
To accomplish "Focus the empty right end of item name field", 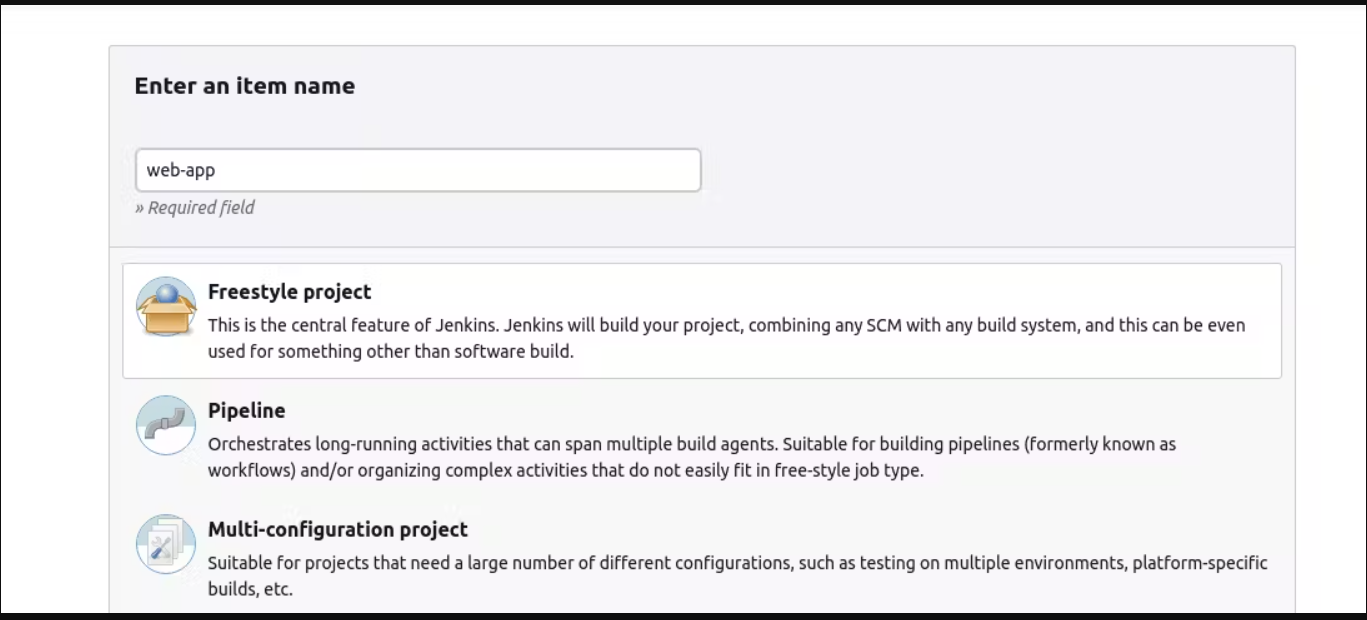I will click(600, 170).
